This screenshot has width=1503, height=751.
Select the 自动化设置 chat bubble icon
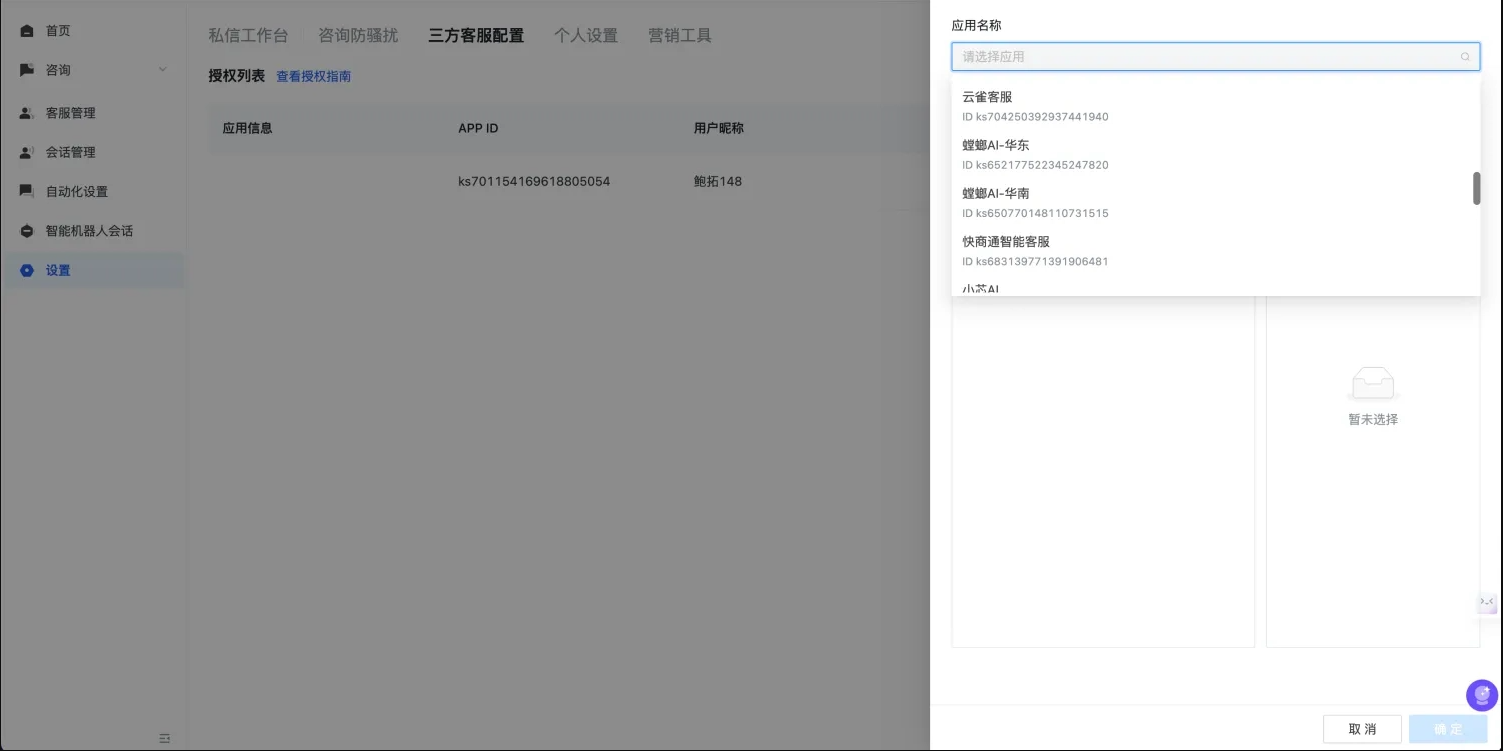click(x=27, y=191)
